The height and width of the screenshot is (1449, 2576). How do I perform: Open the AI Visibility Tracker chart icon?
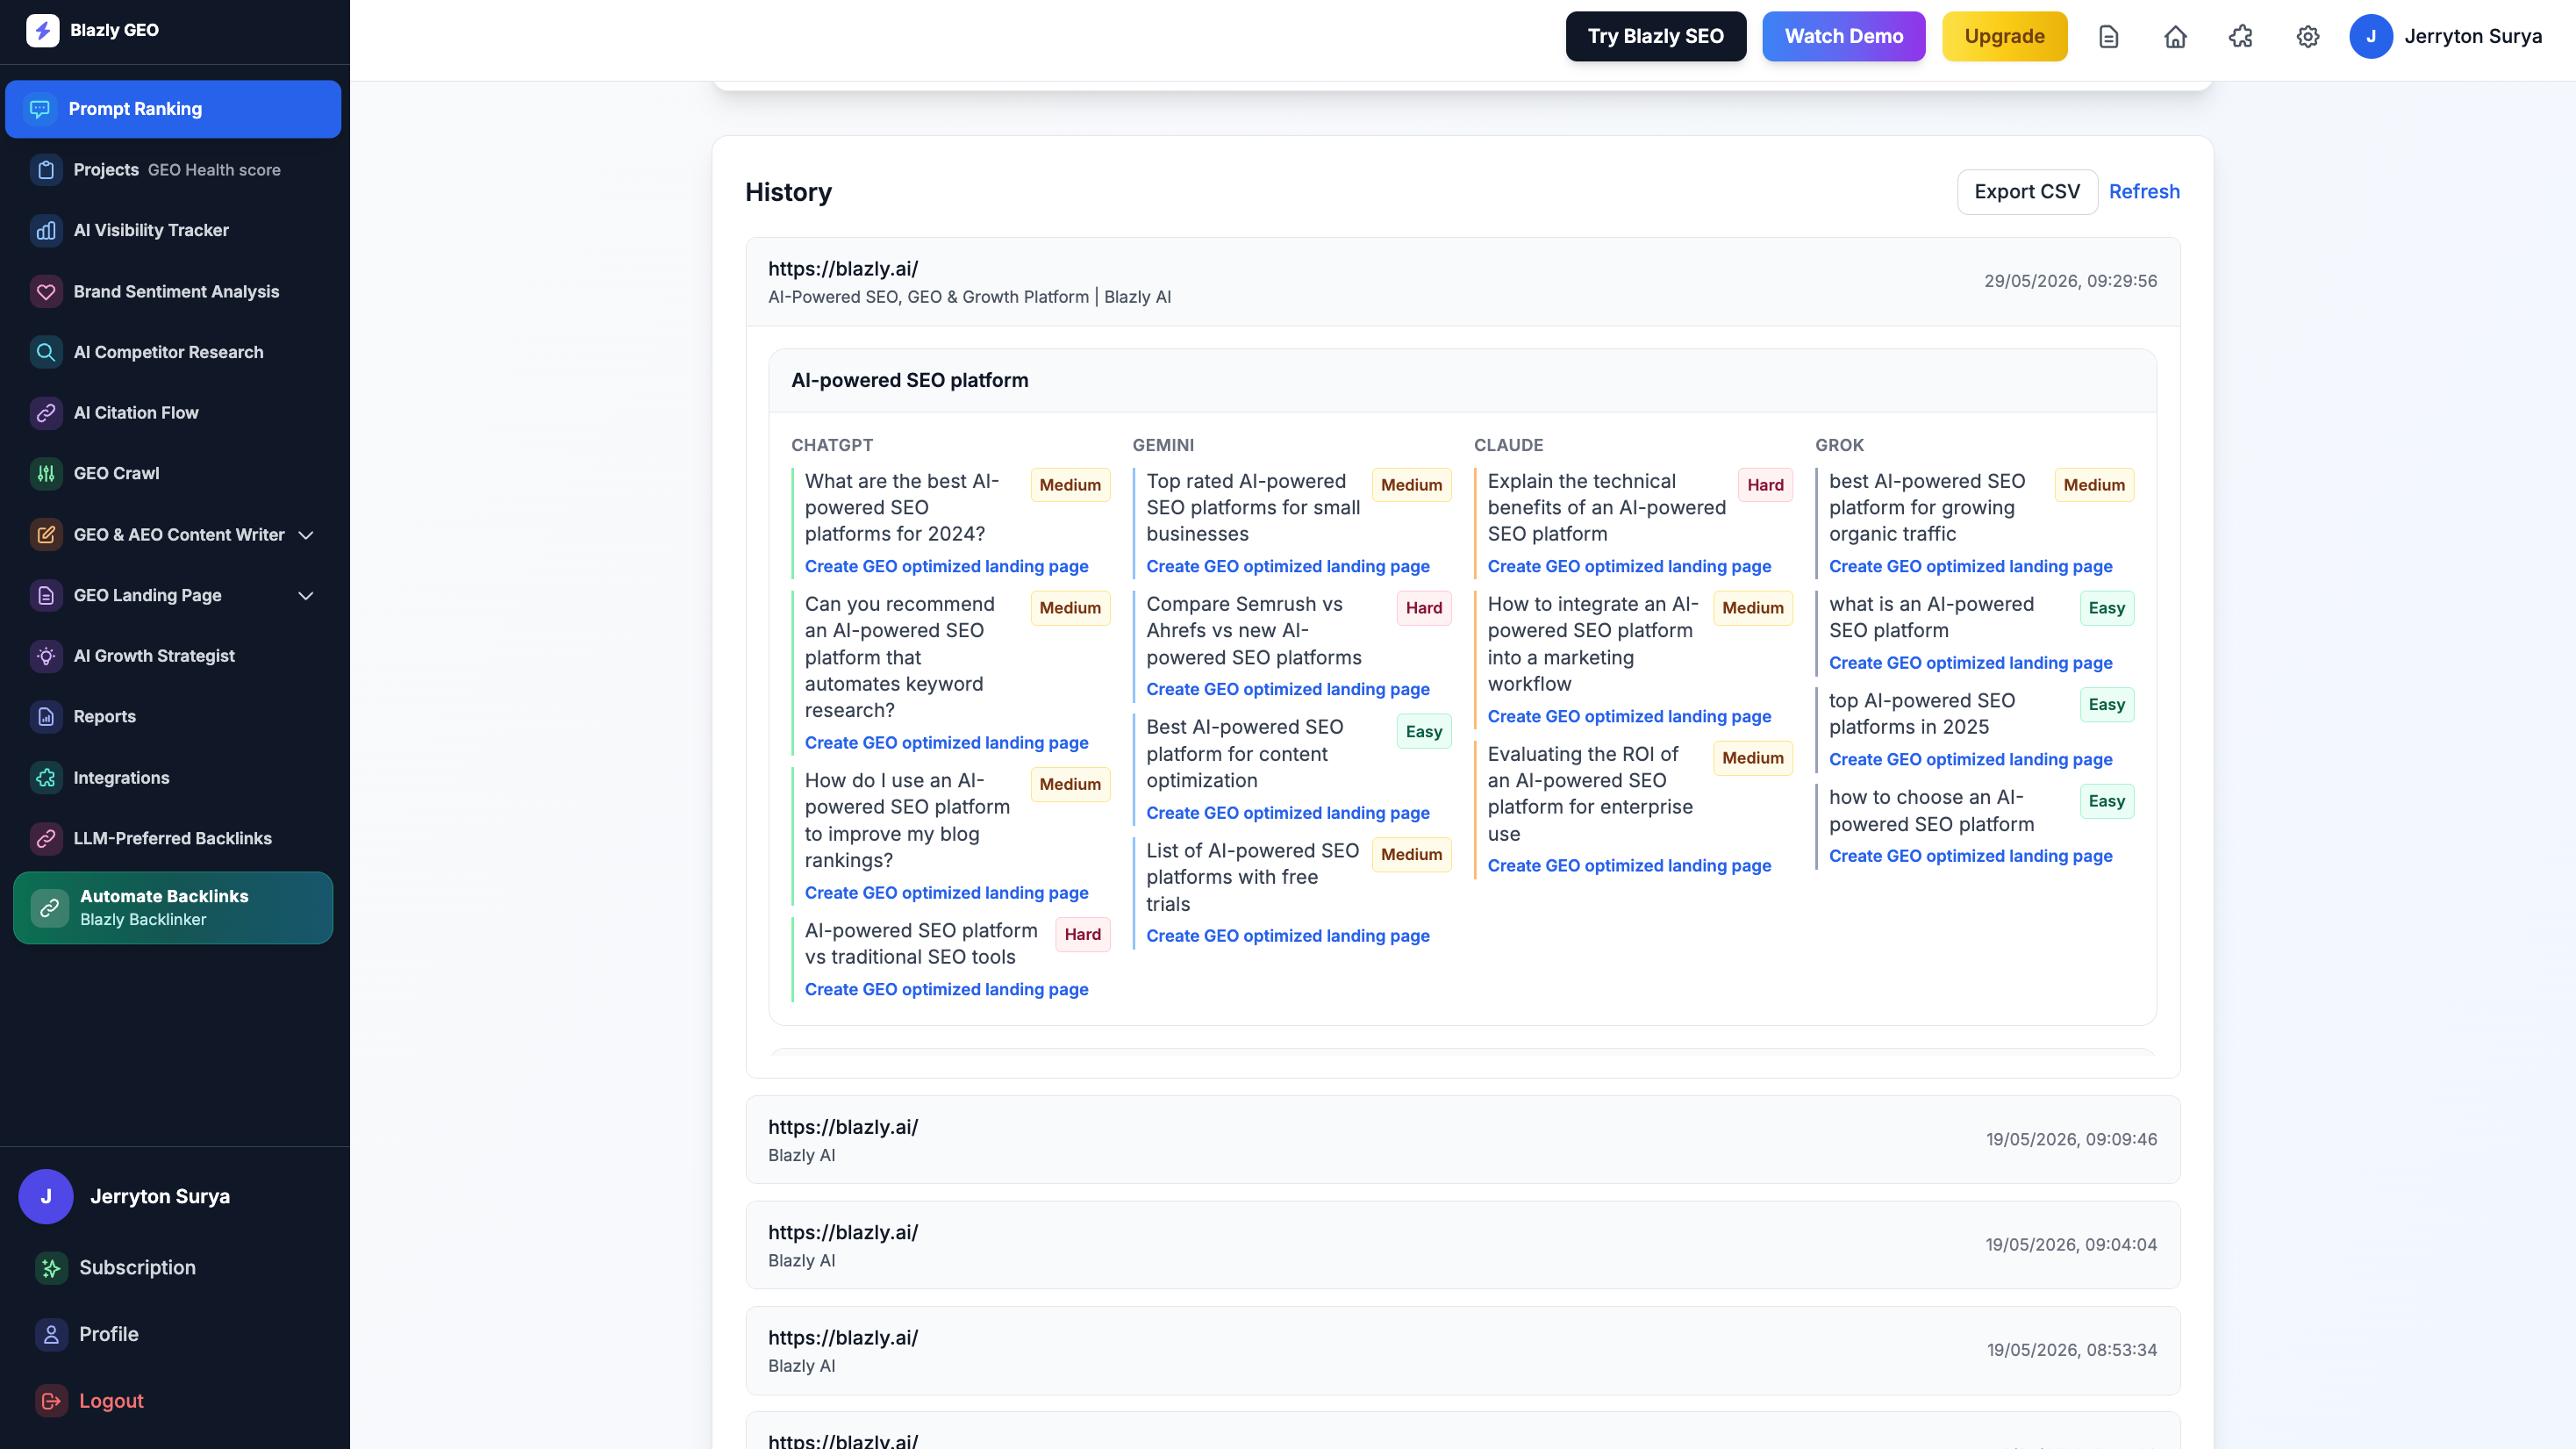(x=46, y=231)
